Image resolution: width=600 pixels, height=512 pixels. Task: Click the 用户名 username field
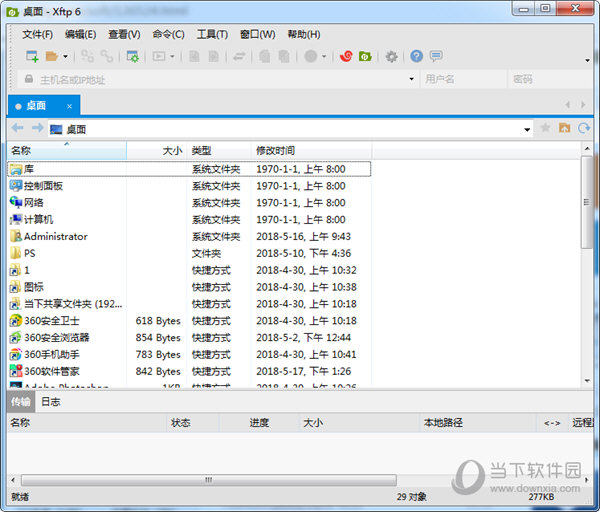coord(464,79)
